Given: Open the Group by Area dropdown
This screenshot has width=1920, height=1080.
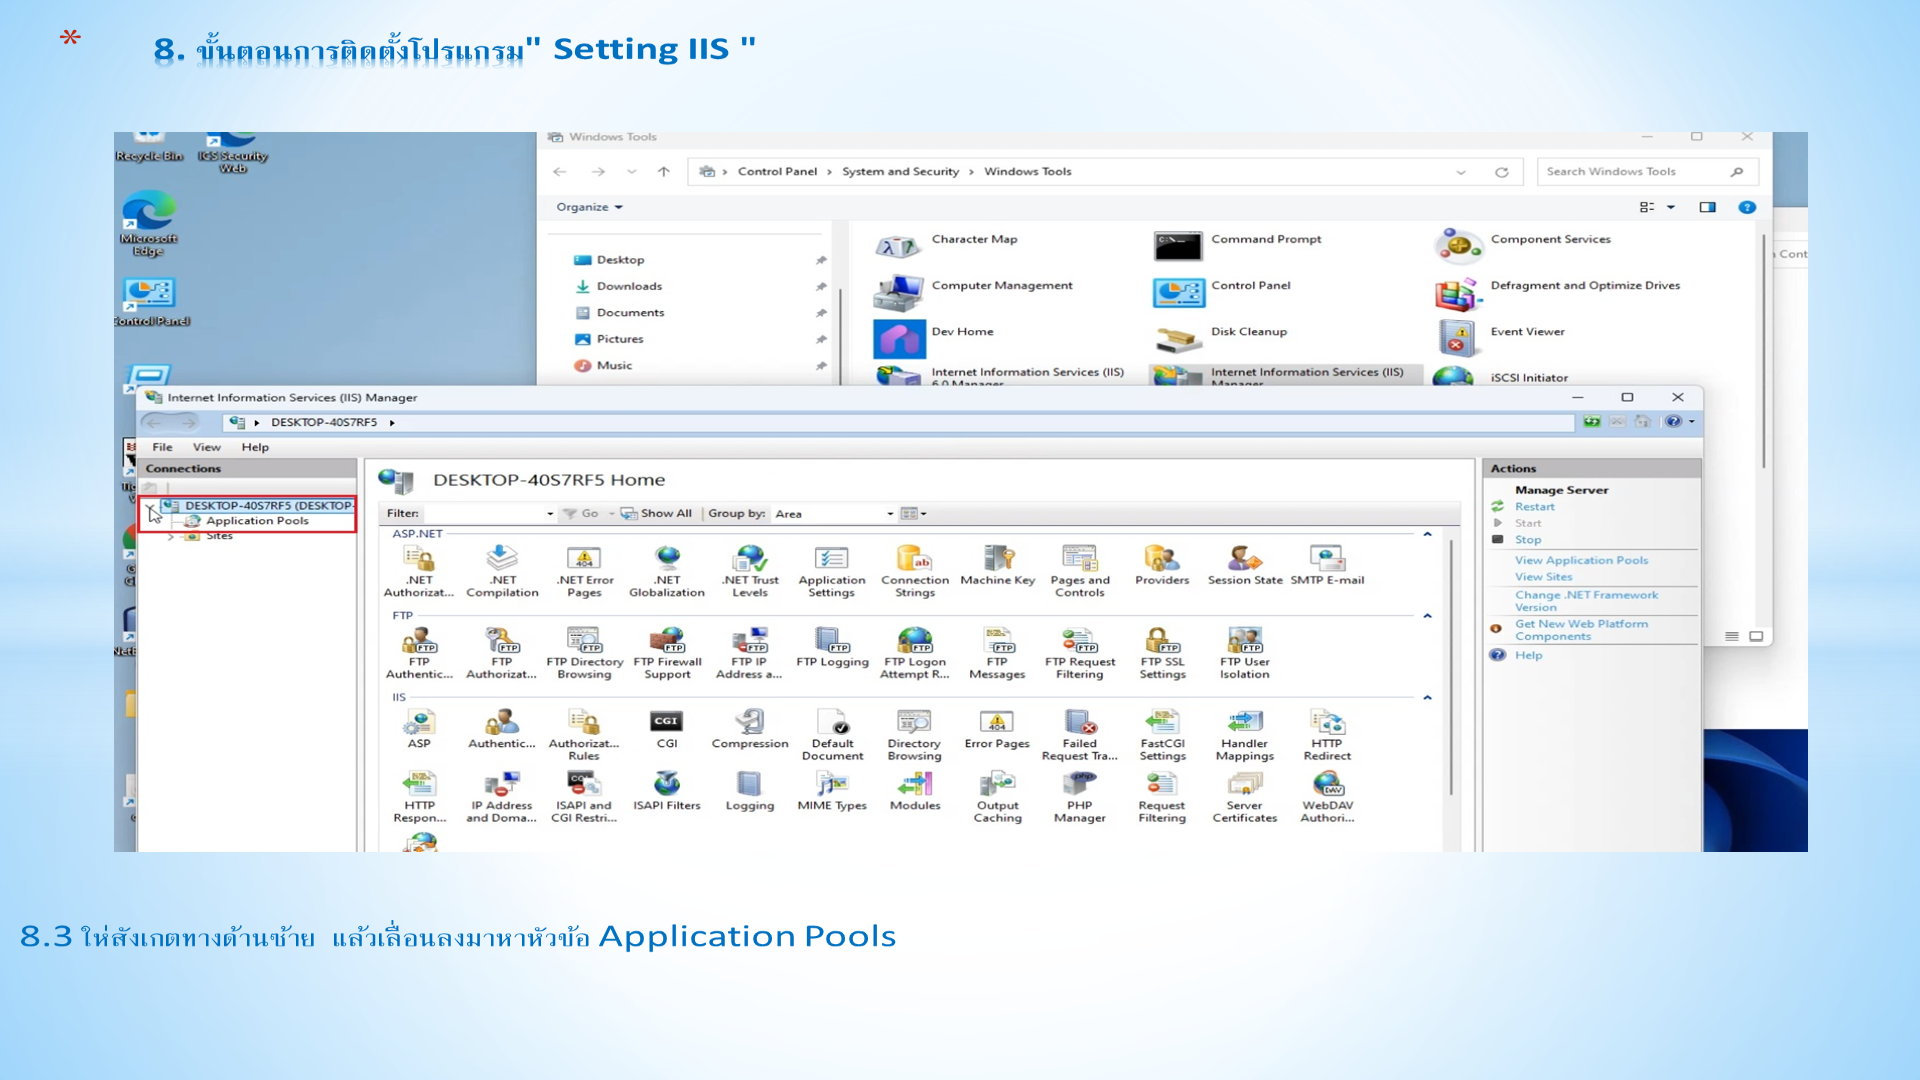Looking at the screenshot, I should (890, 514).
